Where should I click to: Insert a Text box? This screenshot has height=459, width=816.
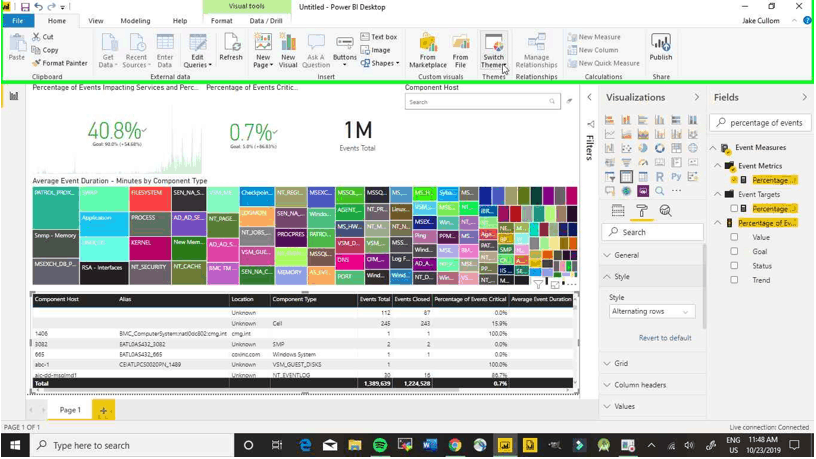pyautogui.click(x=379, y=37)
